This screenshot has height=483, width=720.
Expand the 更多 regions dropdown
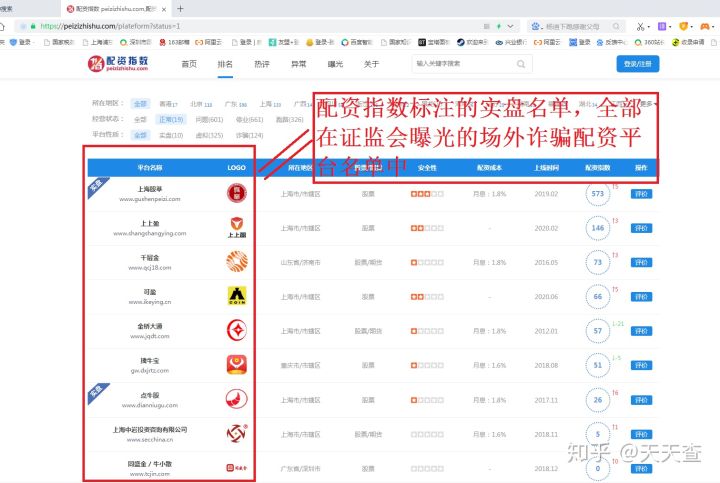pos(648,104)
